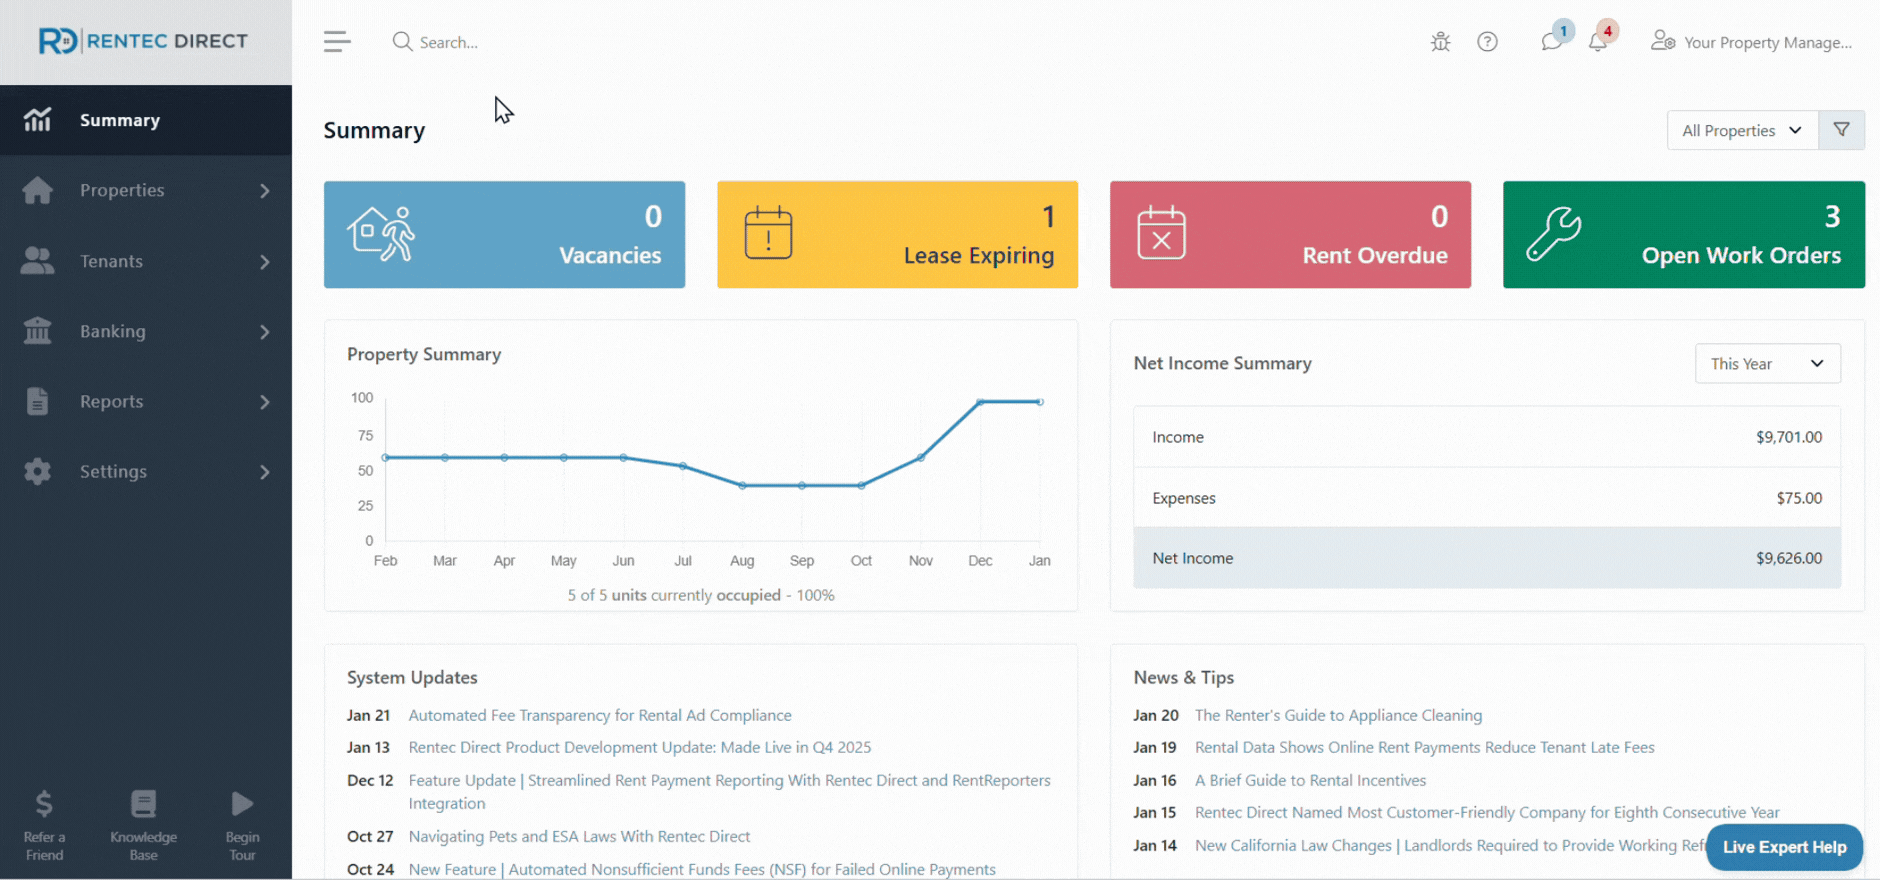Click the user account icon
This screenshot has height=880, width=1880.
click(1663, 41)
